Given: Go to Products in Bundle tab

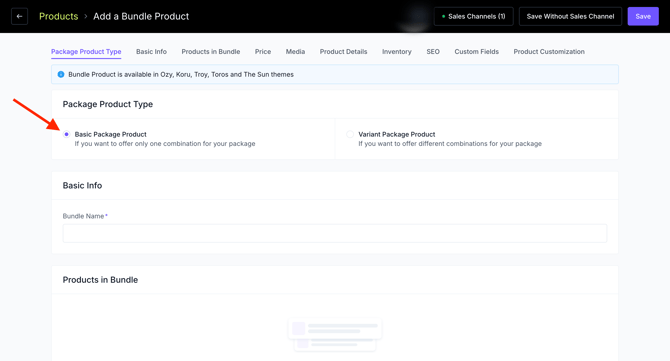Looking at the screenshot, I should click(x=211, y=52).
